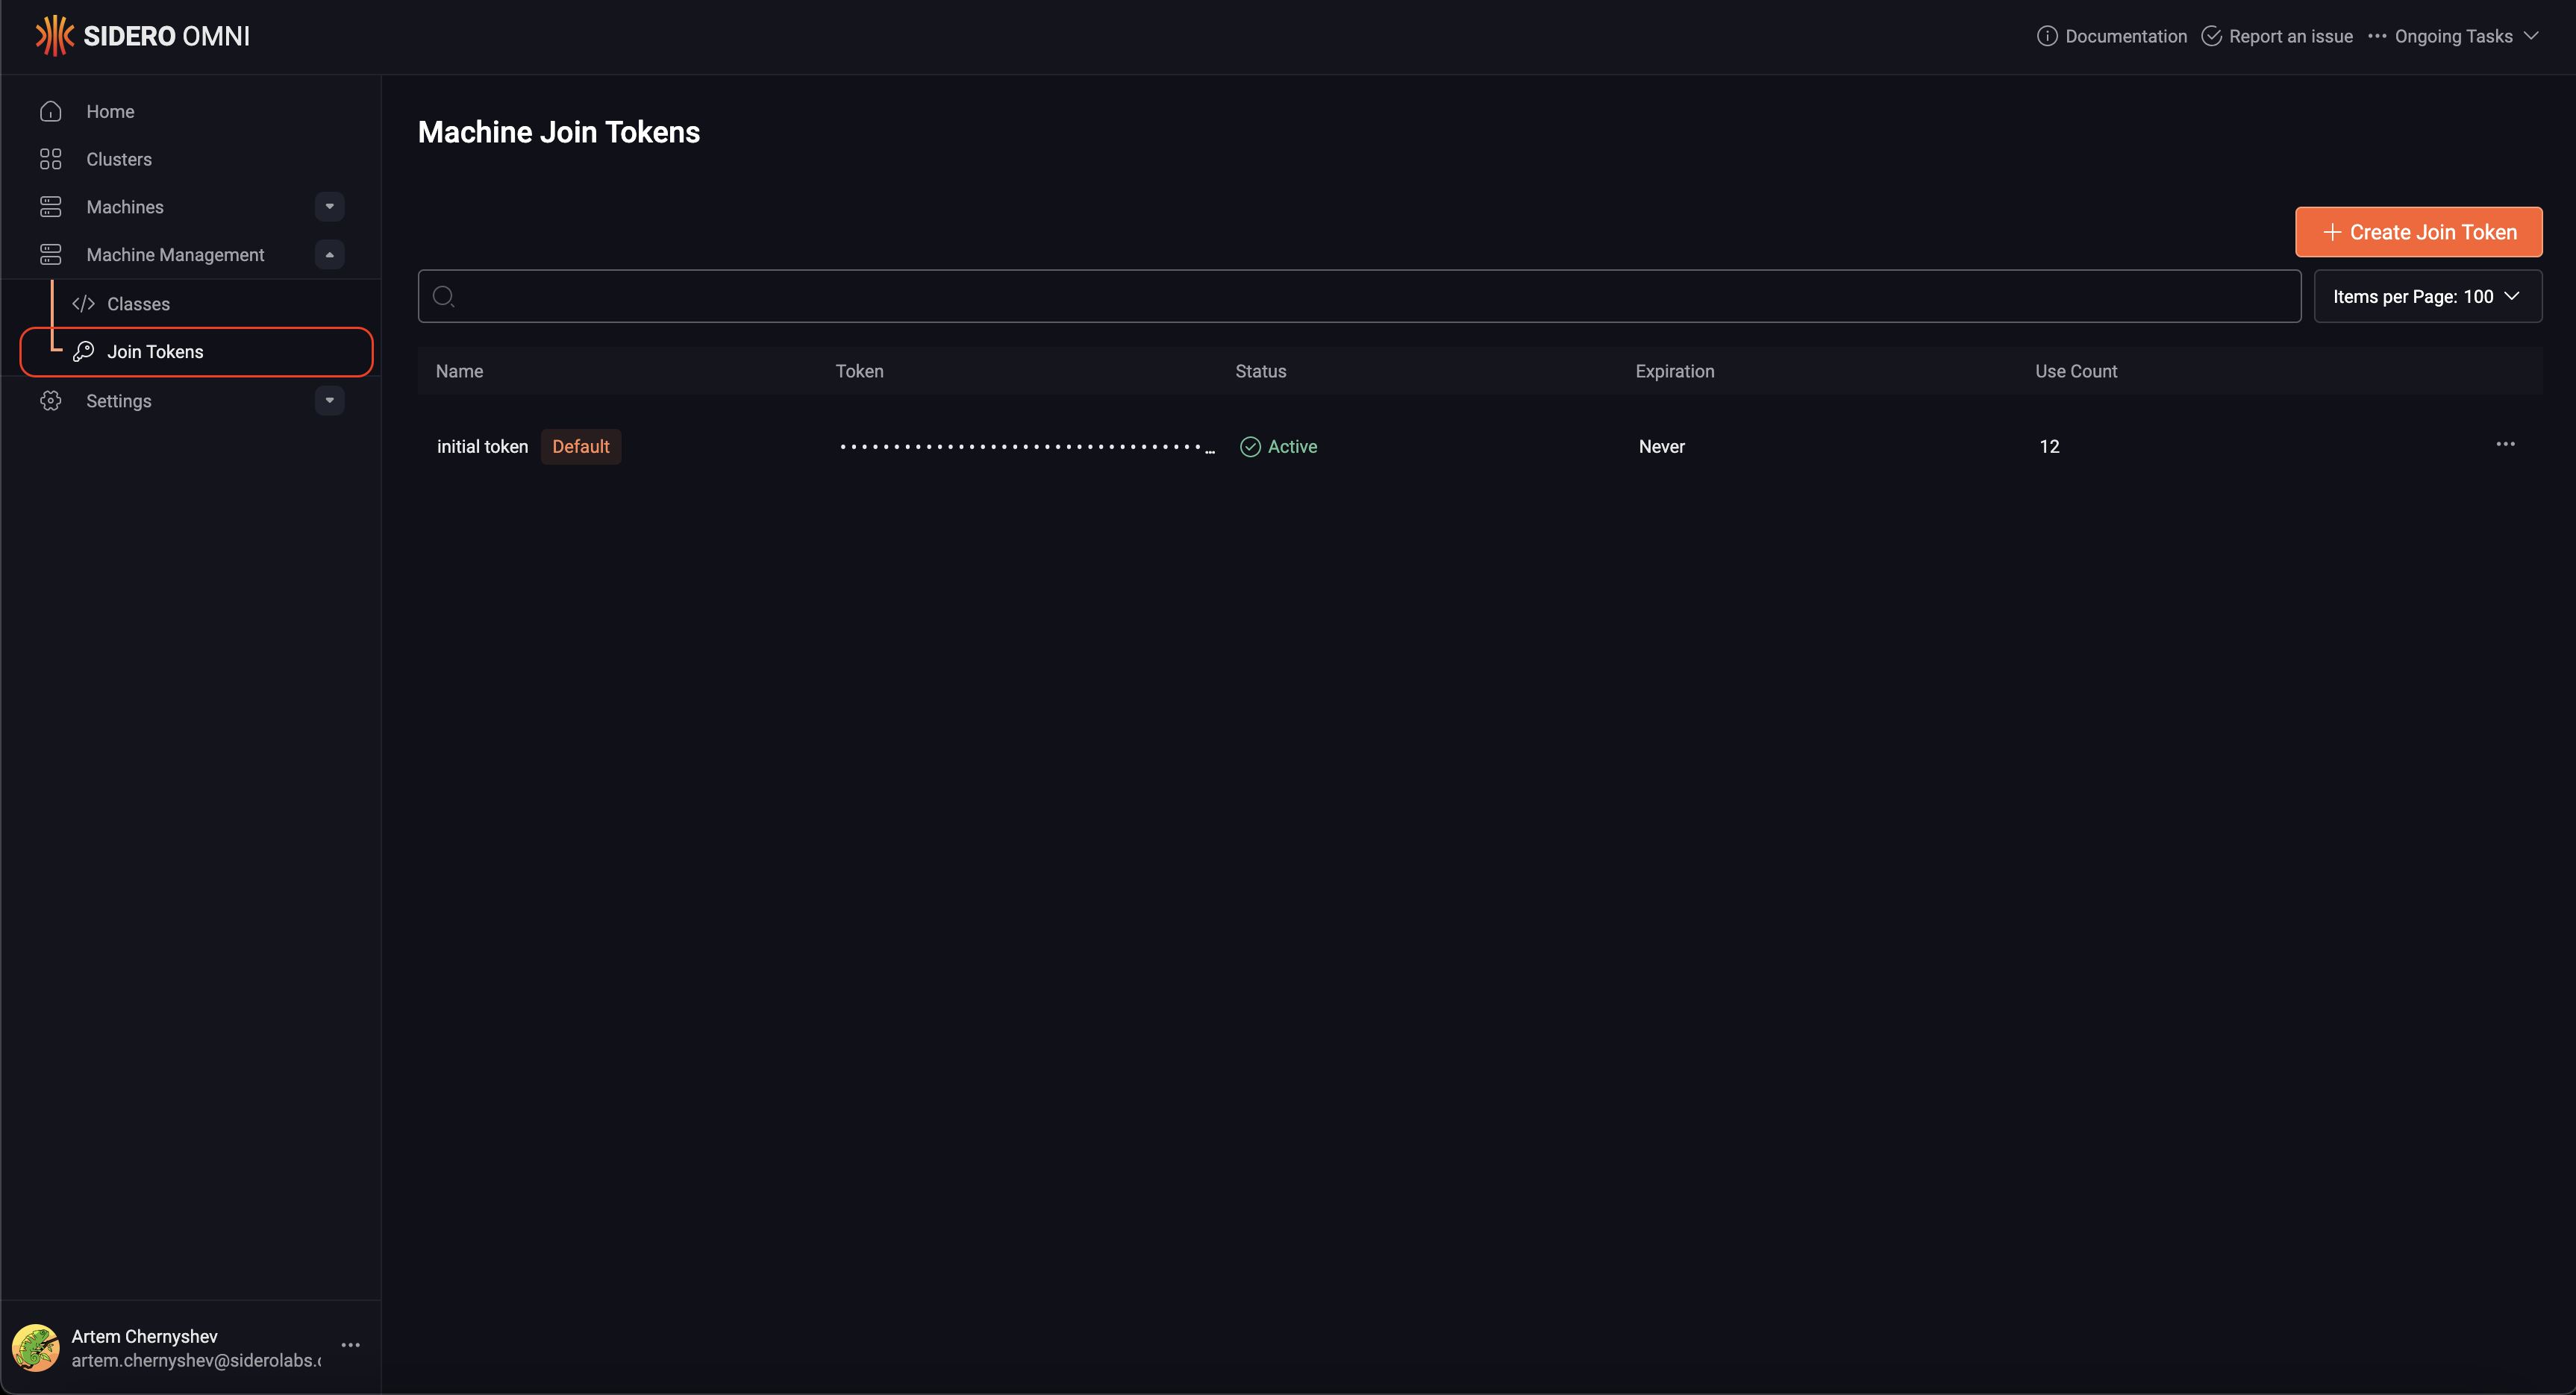The width and height of the screenshot is (2576, 1395).
Task: Go to Clusters page
Action: (119, 159)
